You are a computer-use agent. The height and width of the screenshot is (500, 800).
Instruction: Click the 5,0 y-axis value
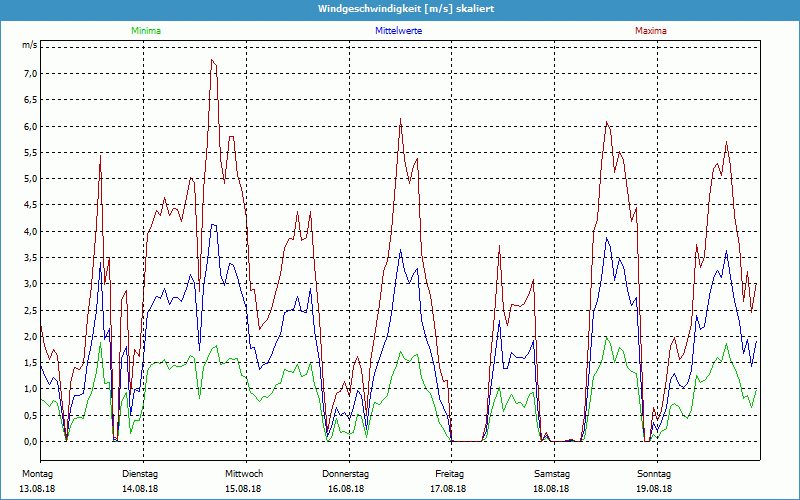tap(30, 179)
